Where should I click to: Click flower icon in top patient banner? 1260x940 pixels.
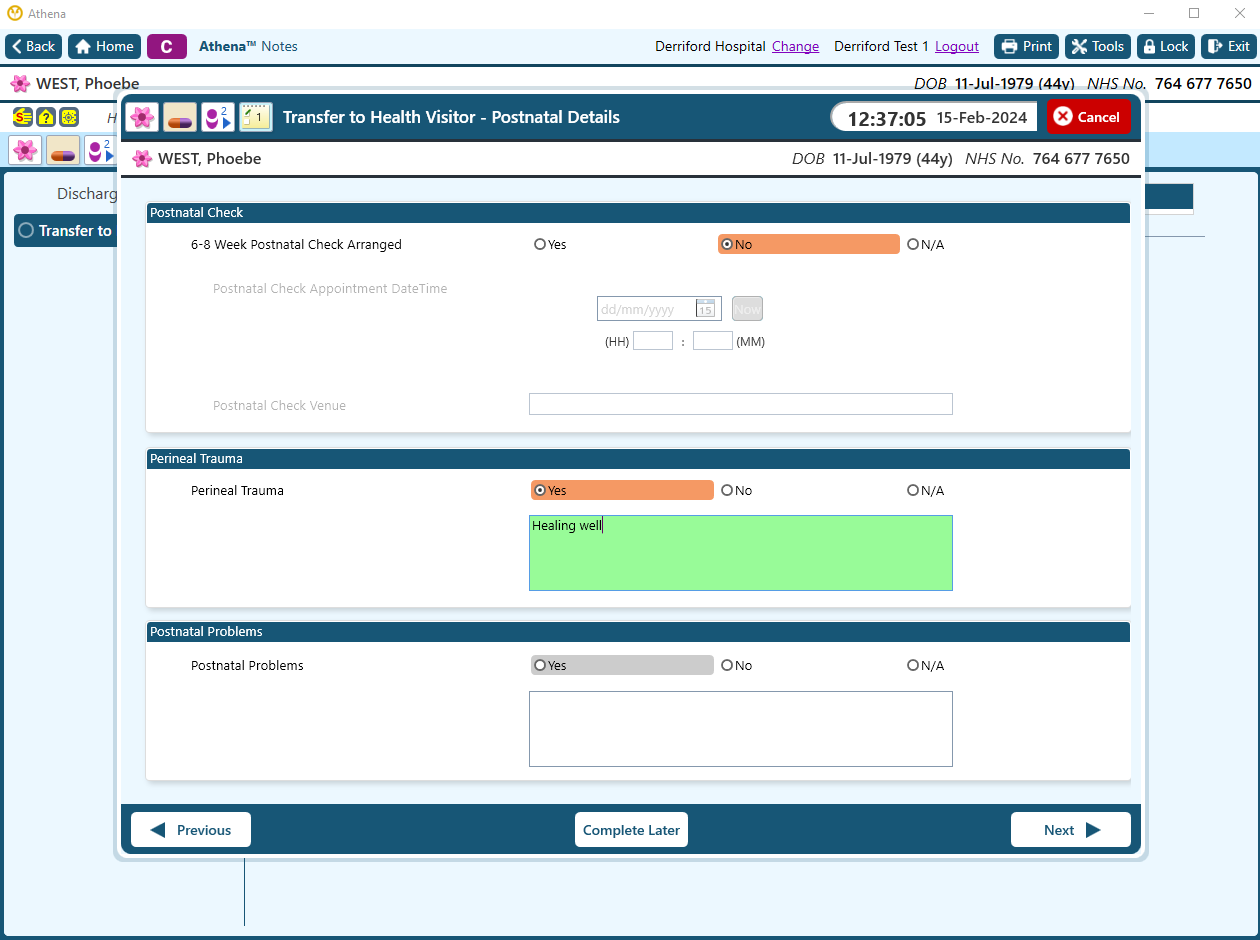tap(20, 84)
